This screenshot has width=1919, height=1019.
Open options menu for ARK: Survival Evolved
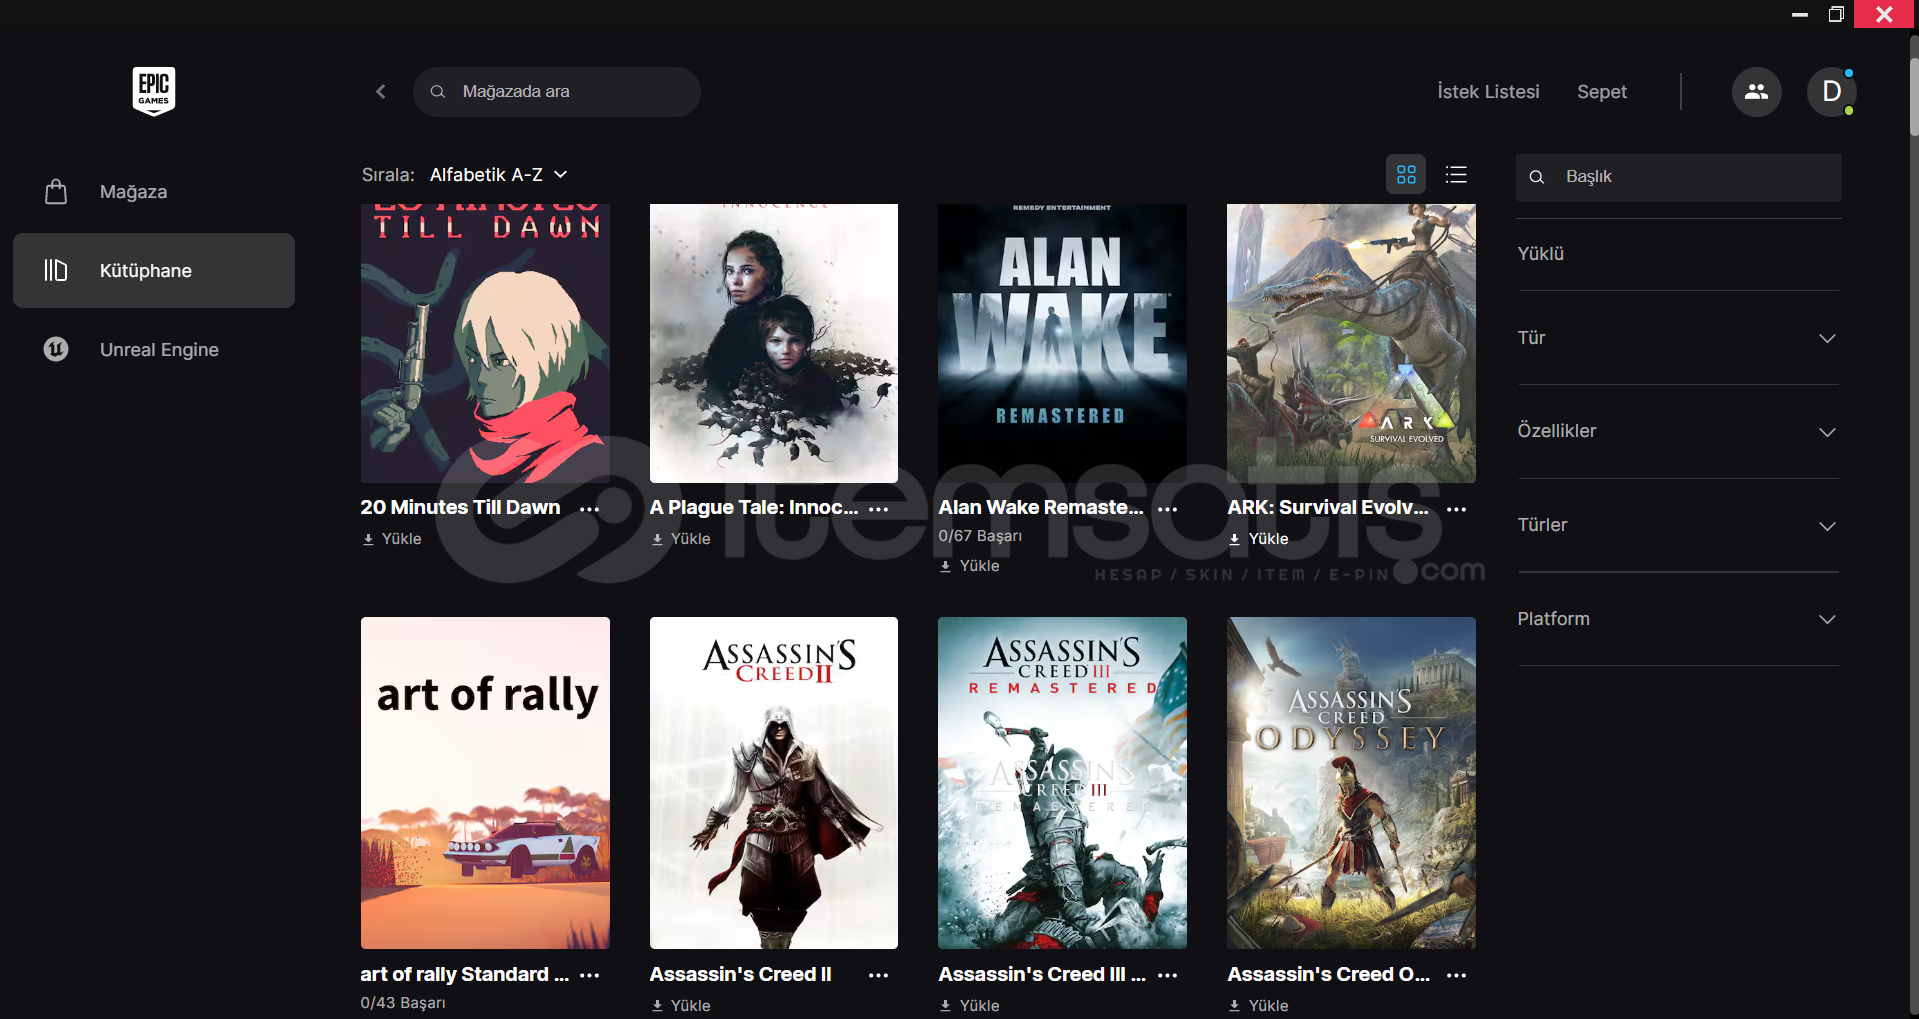point(1457,509)
